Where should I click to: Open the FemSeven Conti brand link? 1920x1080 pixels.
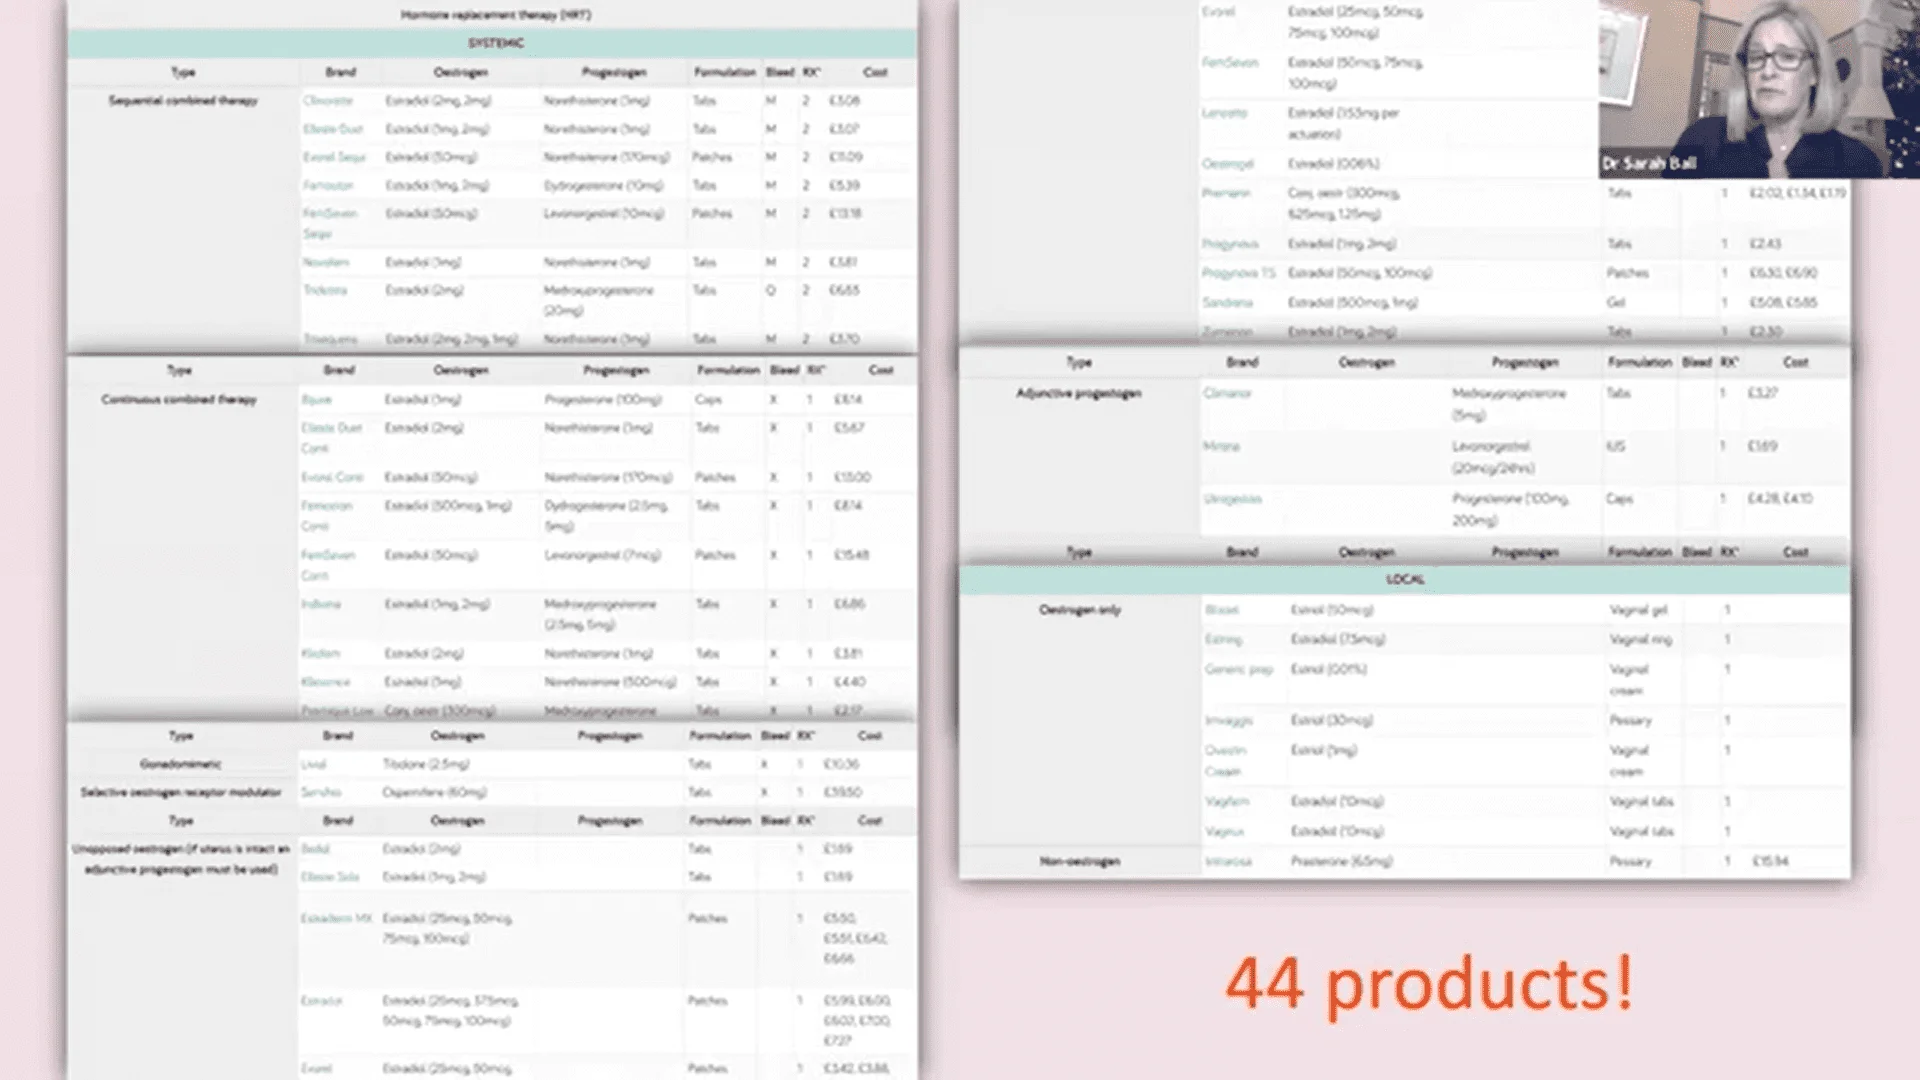click(328, 564)
